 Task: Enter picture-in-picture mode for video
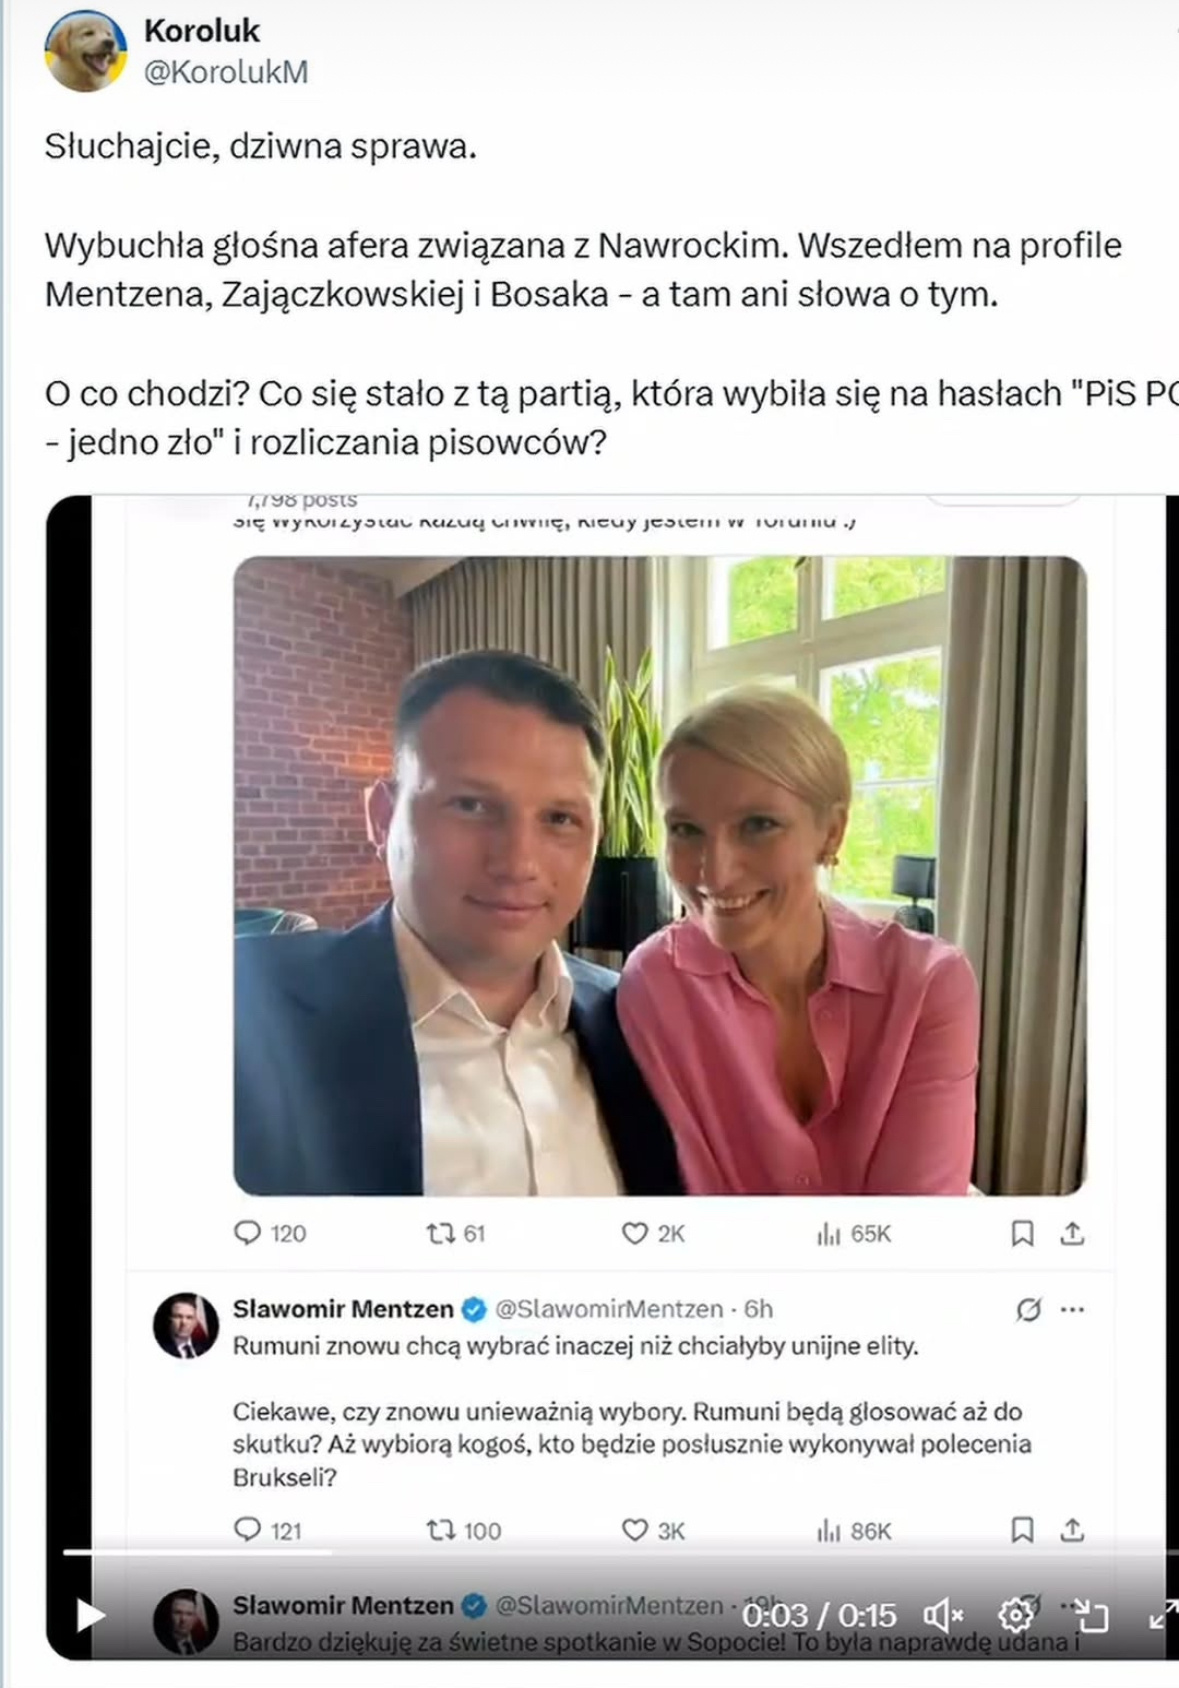(1091, 1615)
